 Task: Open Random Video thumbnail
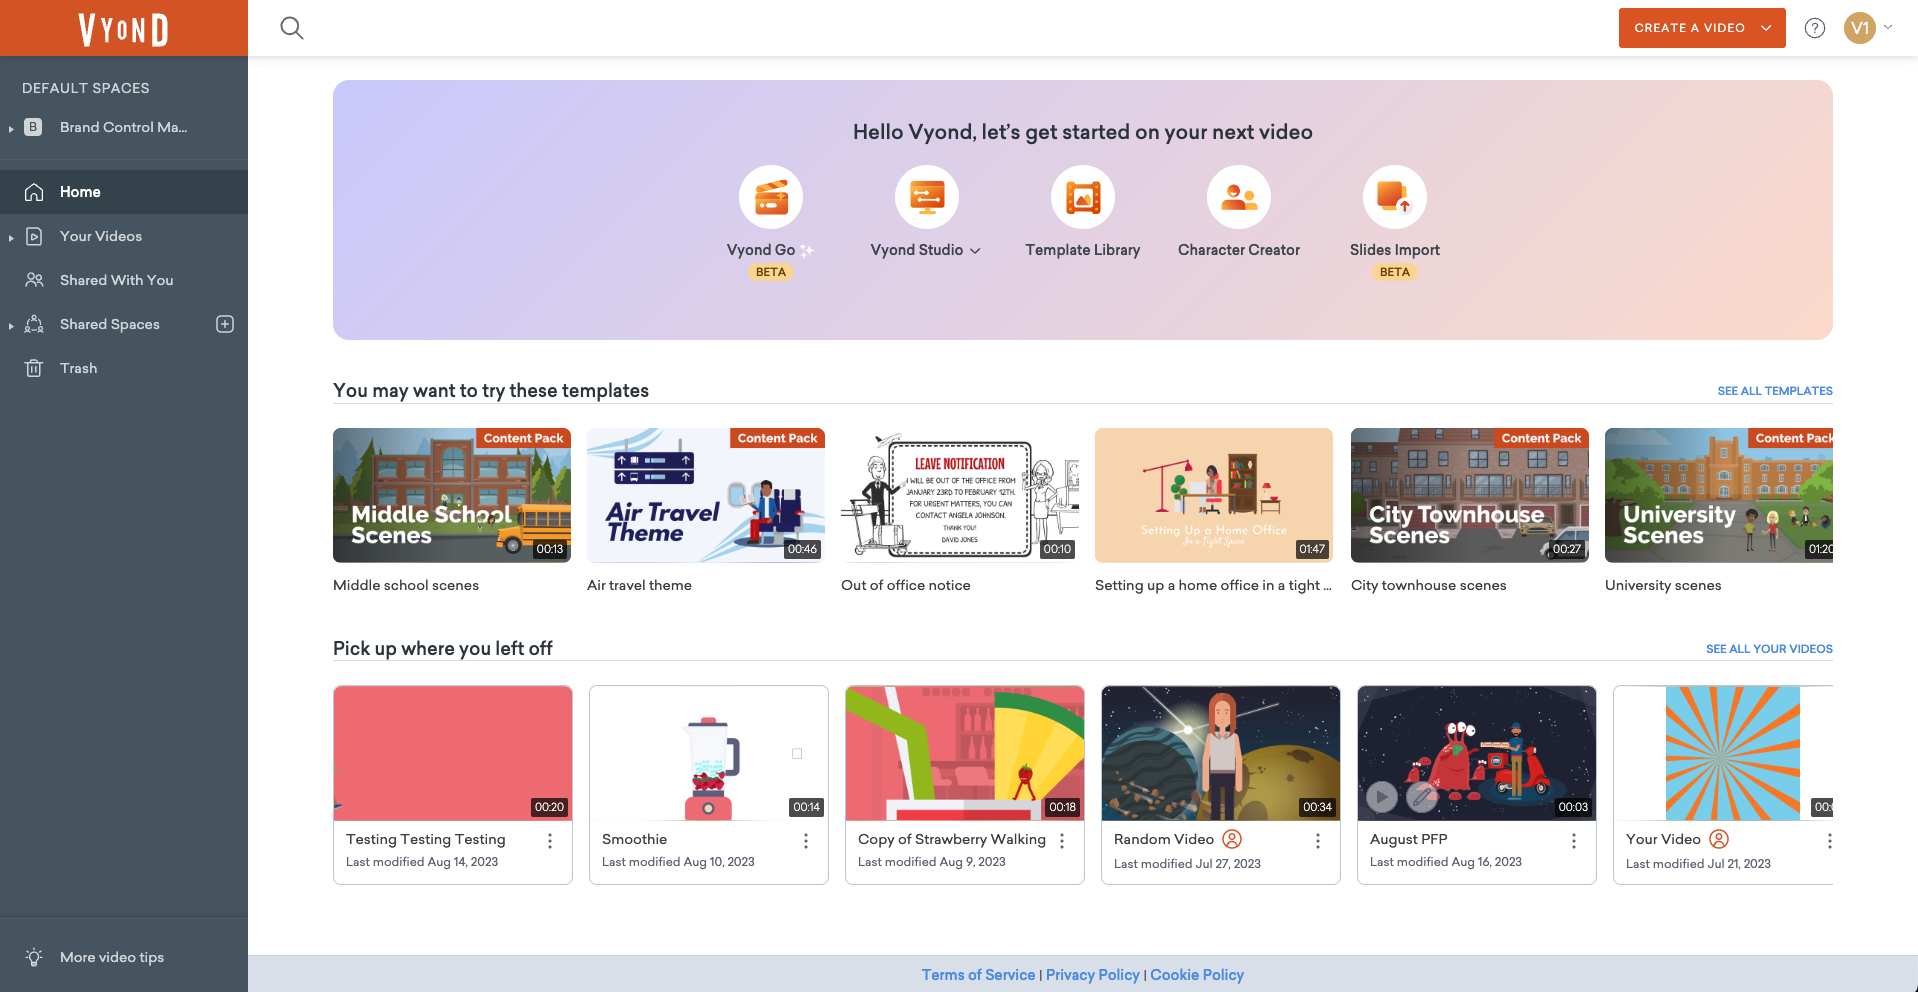pyautogui.click(x=1221, y=753)
